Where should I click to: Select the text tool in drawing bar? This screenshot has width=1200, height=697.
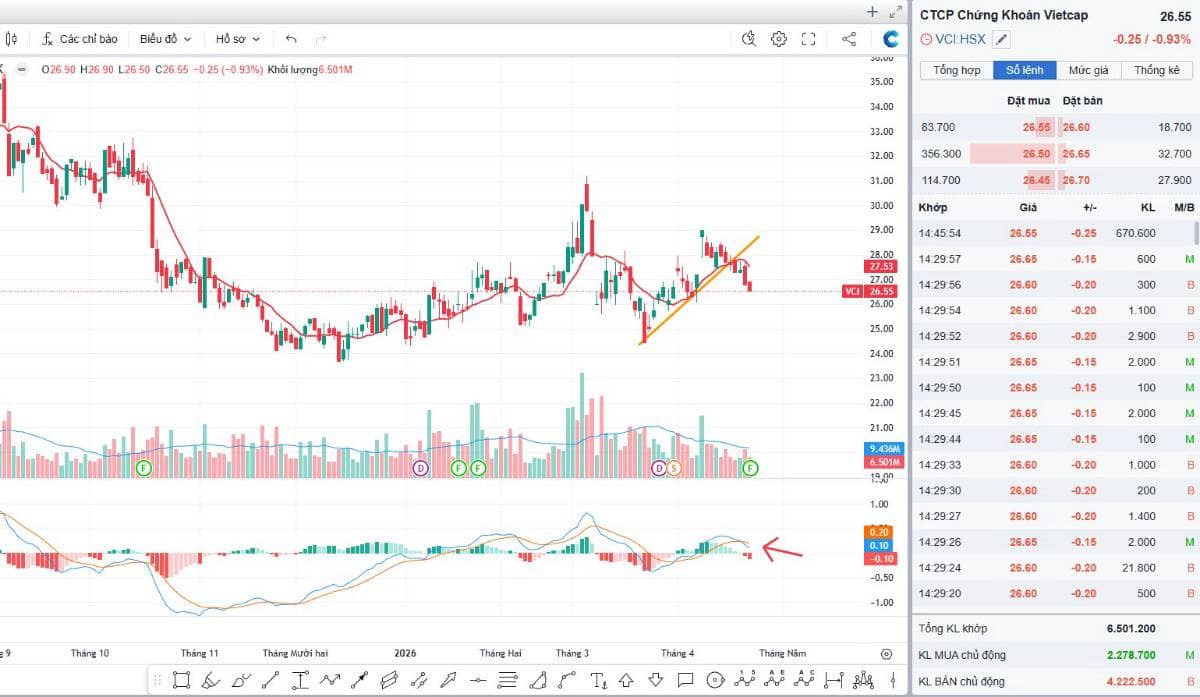coord(599,681)
